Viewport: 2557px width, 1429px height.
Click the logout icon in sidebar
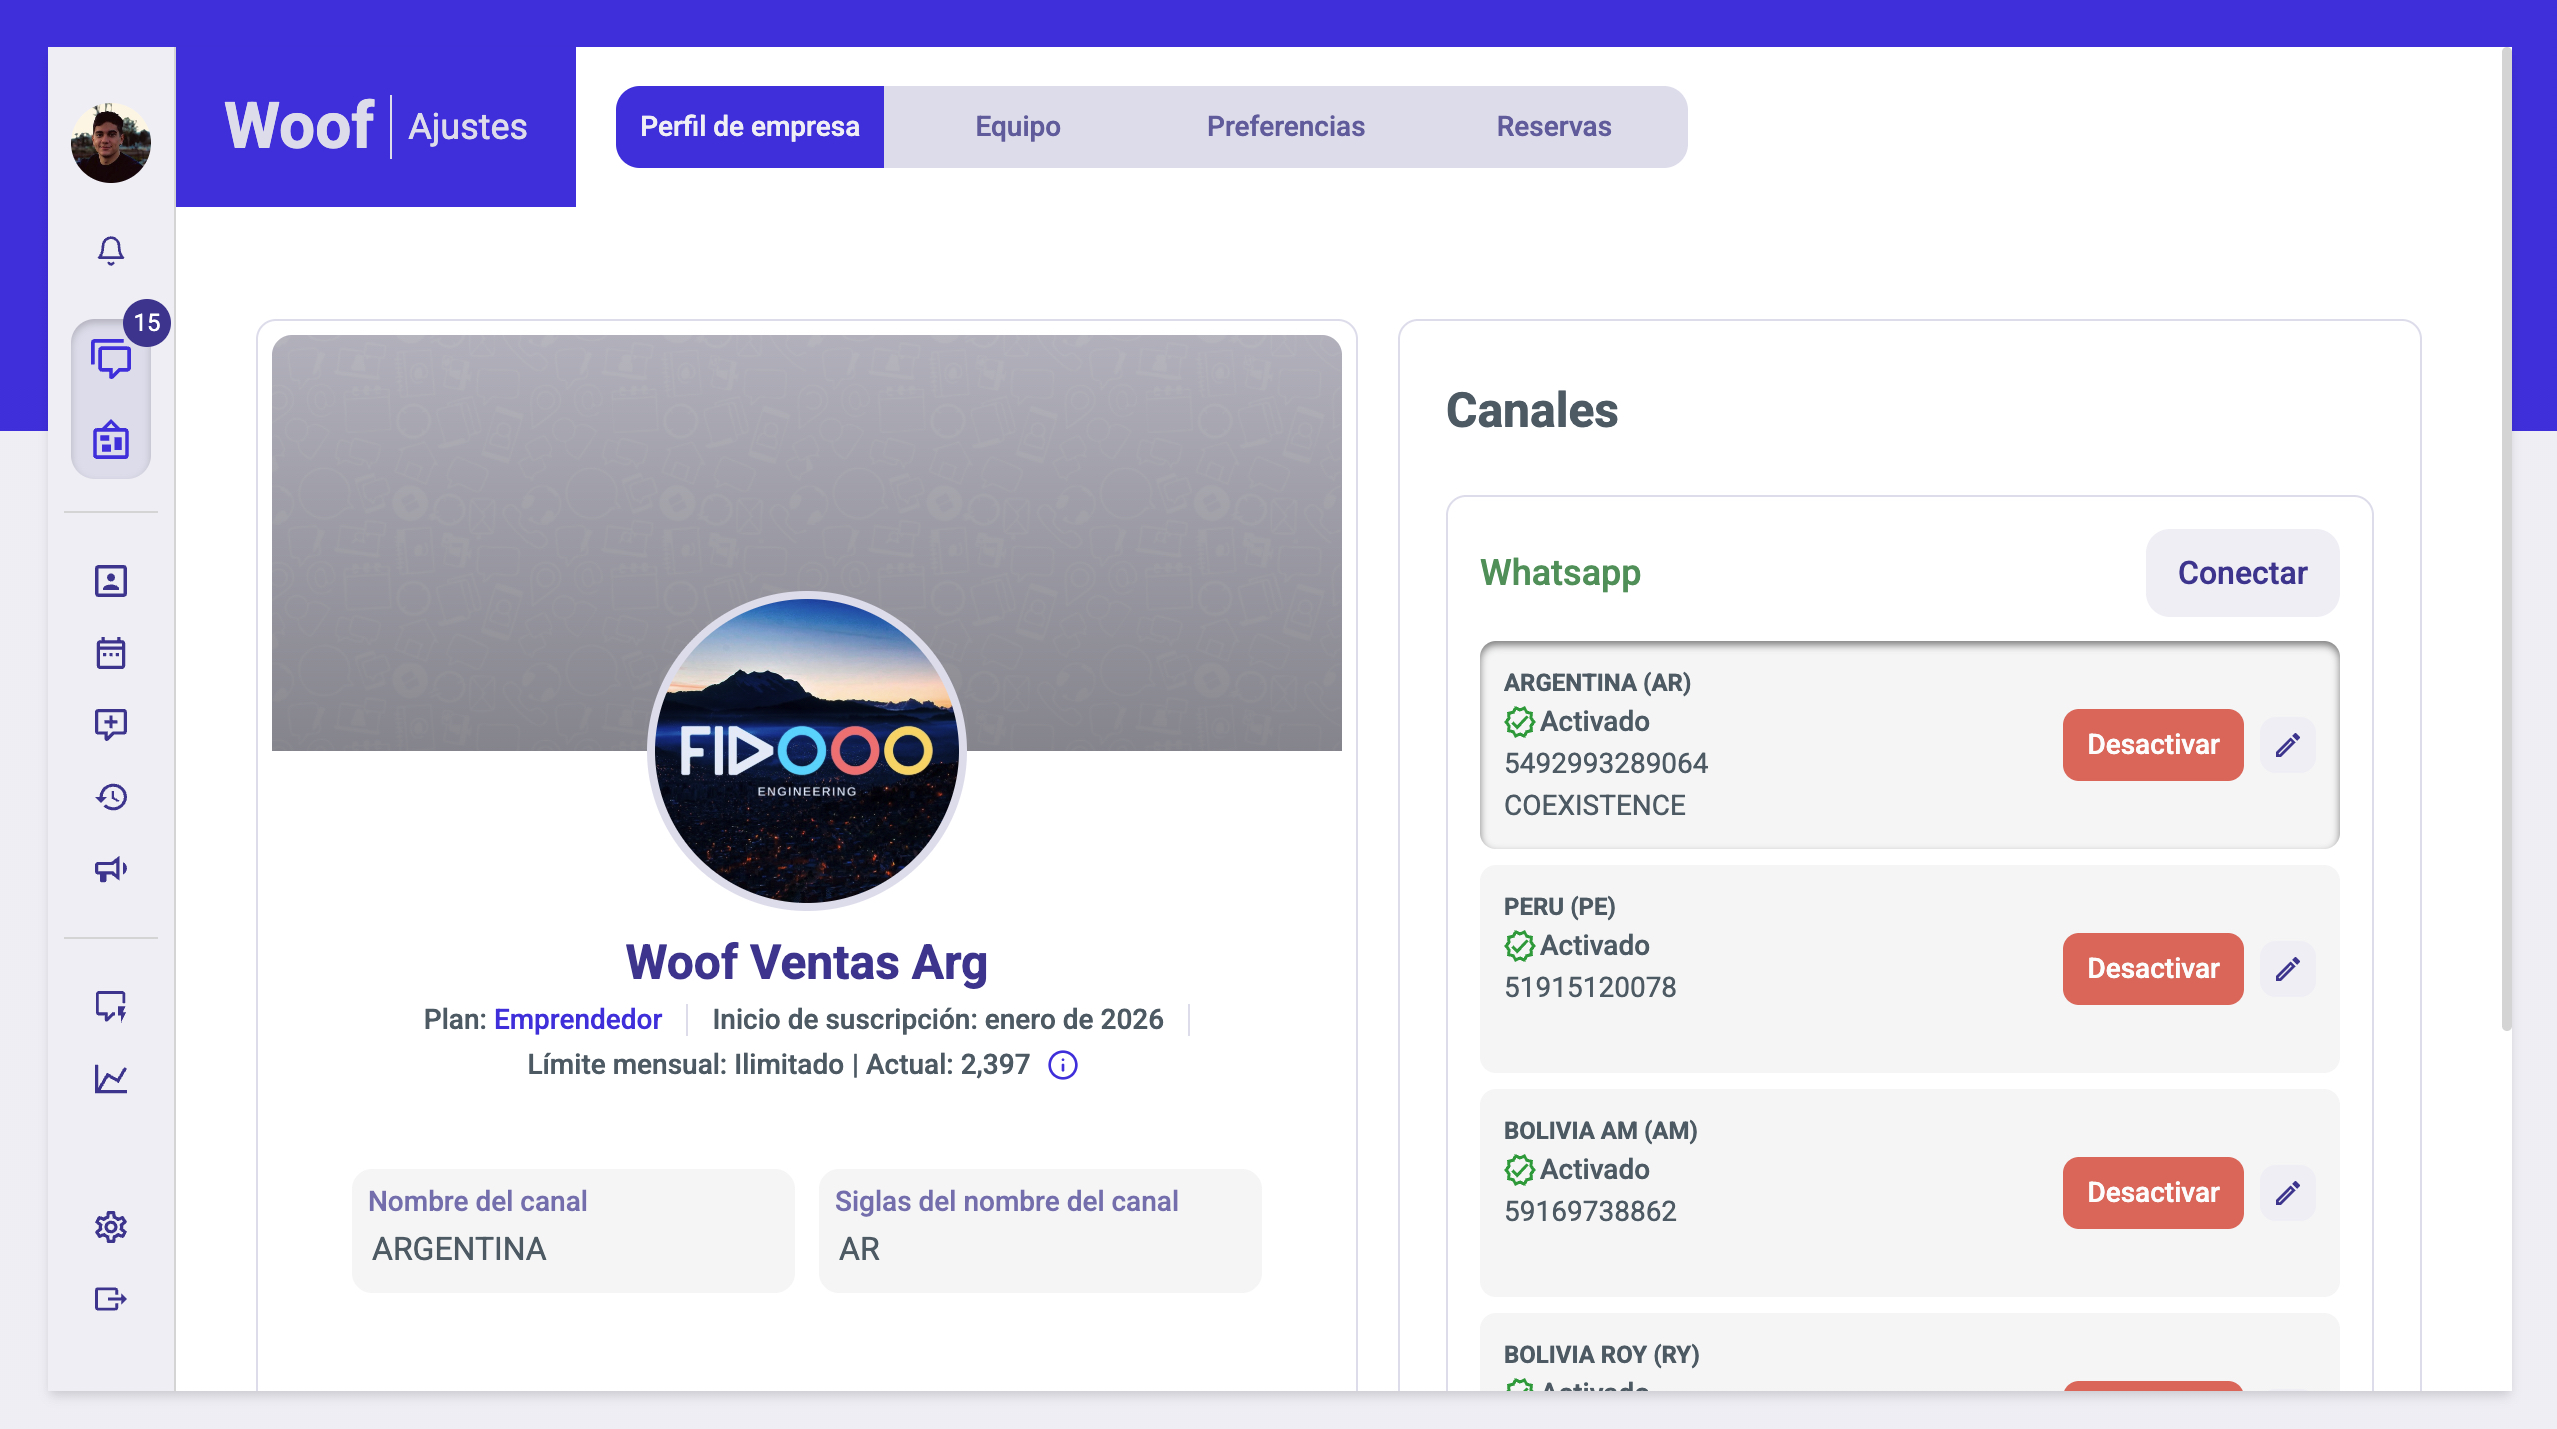click(111, 1299)
